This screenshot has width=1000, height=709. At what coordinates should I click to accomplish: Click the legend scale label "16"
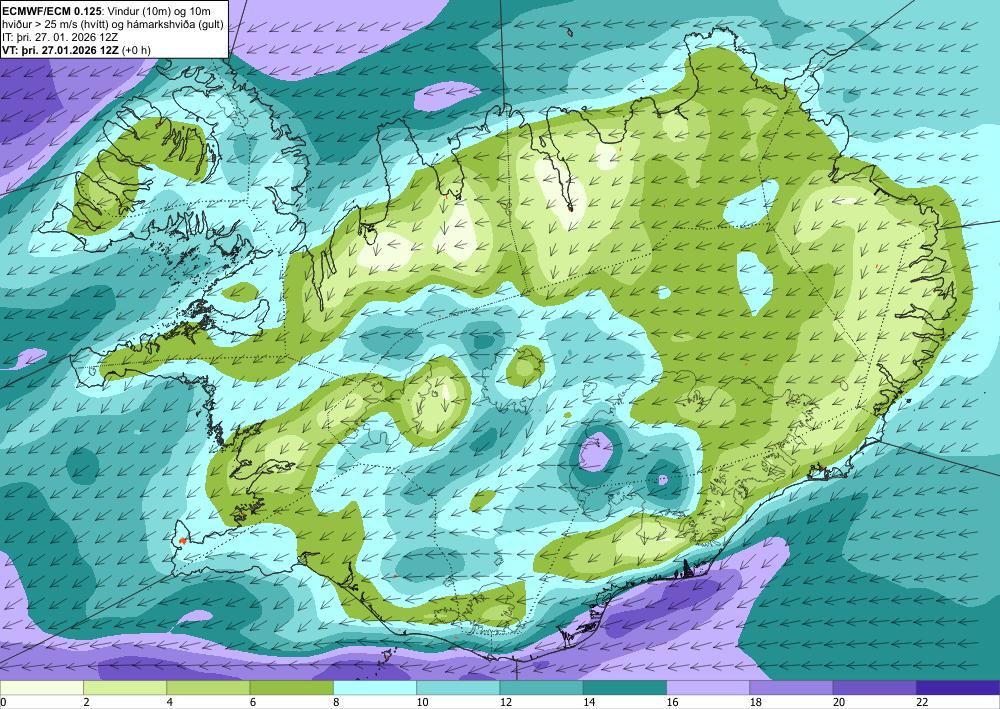point(672,702)
